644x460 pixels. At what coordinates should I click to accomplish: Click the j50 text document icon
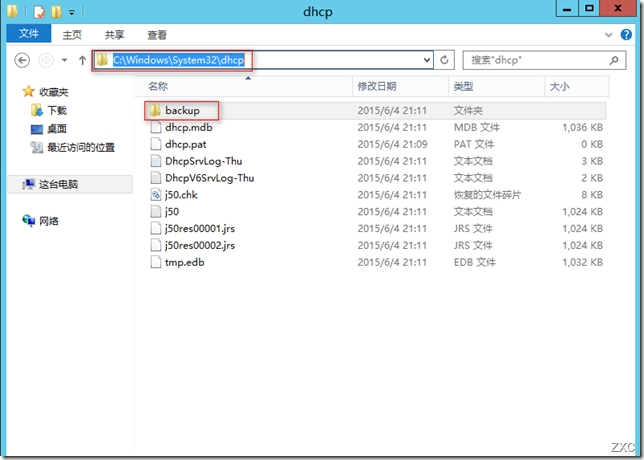[x=156, y=212]
